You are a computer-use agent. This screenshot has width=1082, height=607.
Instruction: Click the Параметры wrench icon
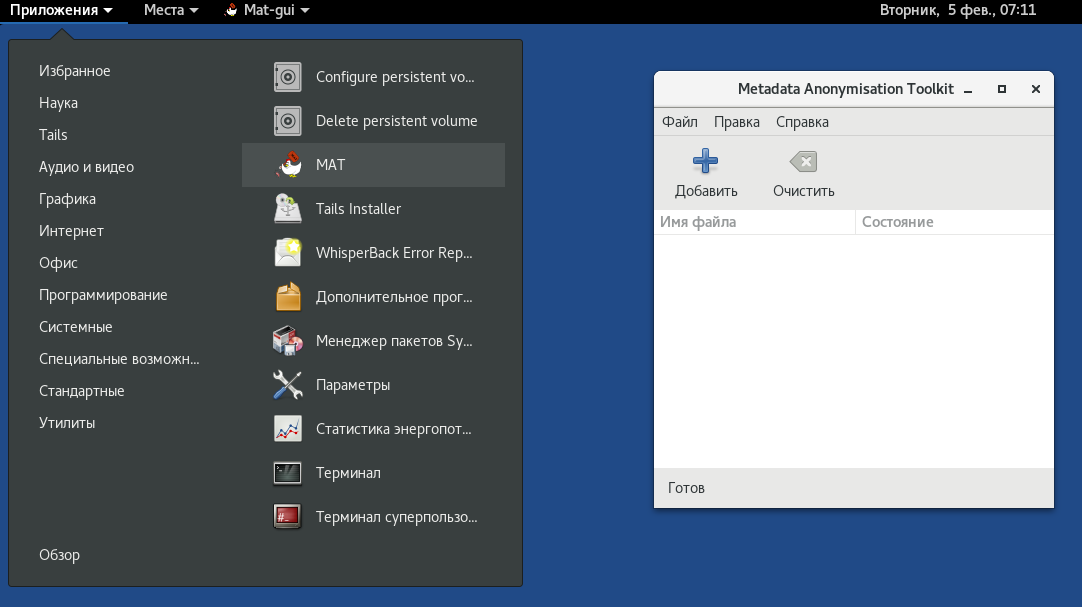click(x=288, y=385)
